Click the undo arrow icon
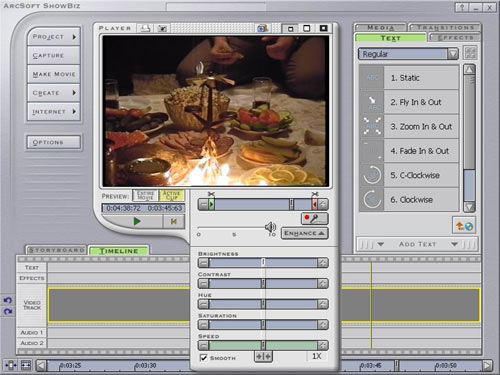The height and width of the screenshot is (375, 500). tap(8, 300)
